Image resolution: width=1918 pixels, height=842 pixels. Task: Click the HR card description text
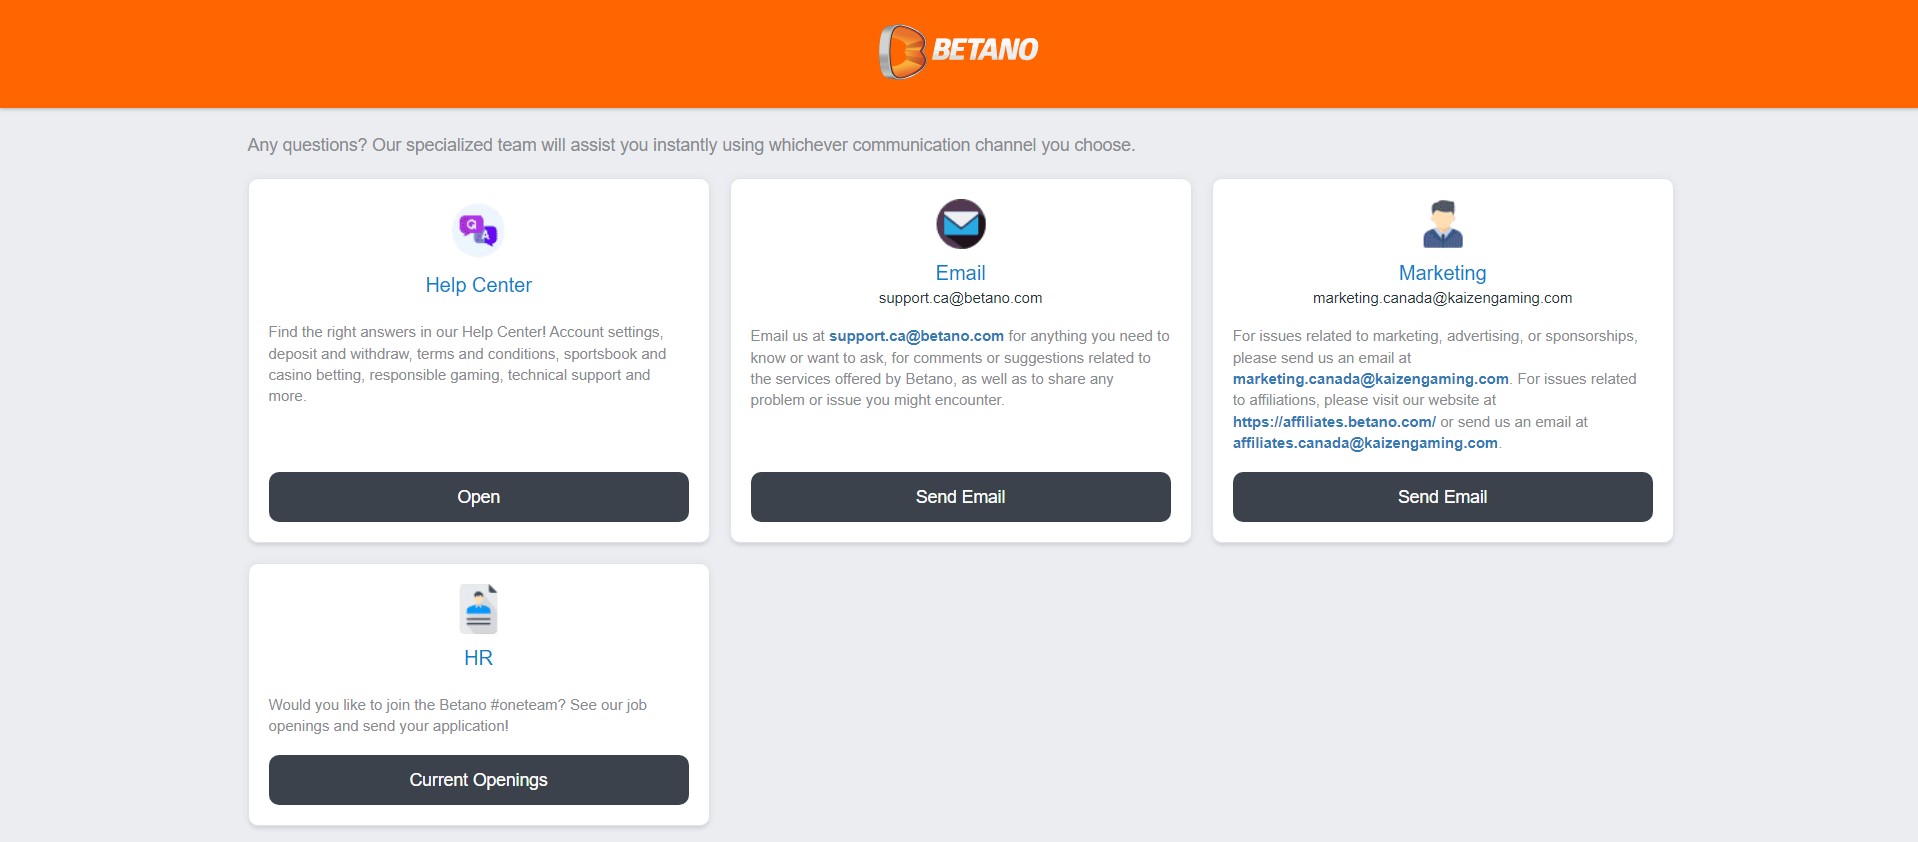457,715
